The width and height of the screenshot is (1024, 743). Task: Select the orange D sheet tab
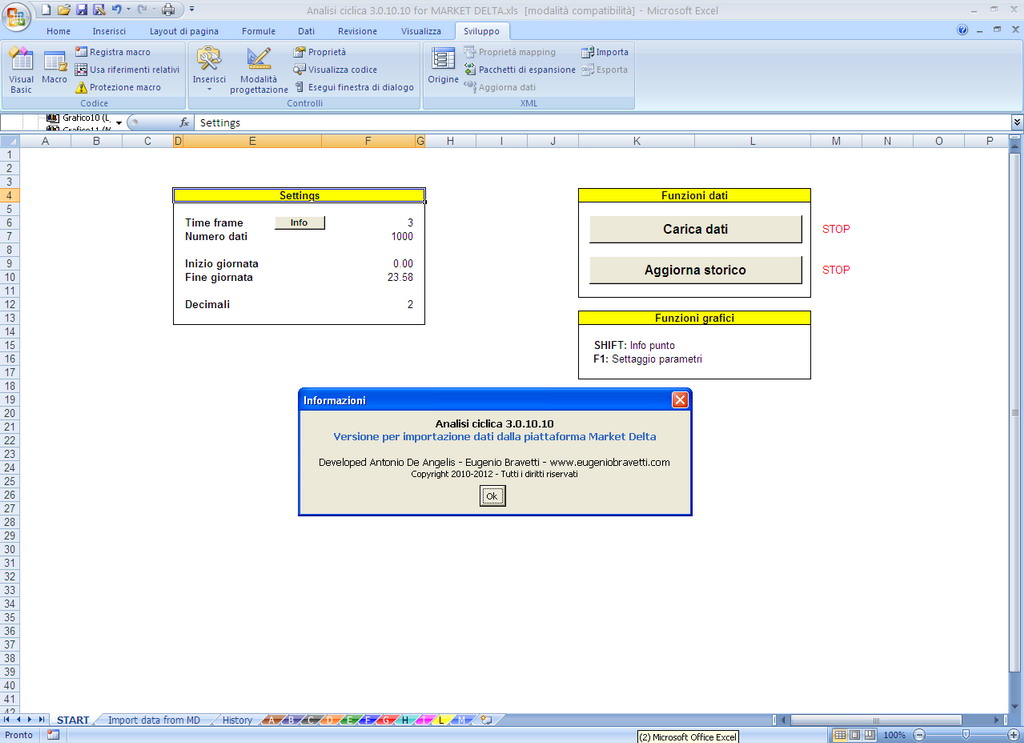tap(330, 719)
